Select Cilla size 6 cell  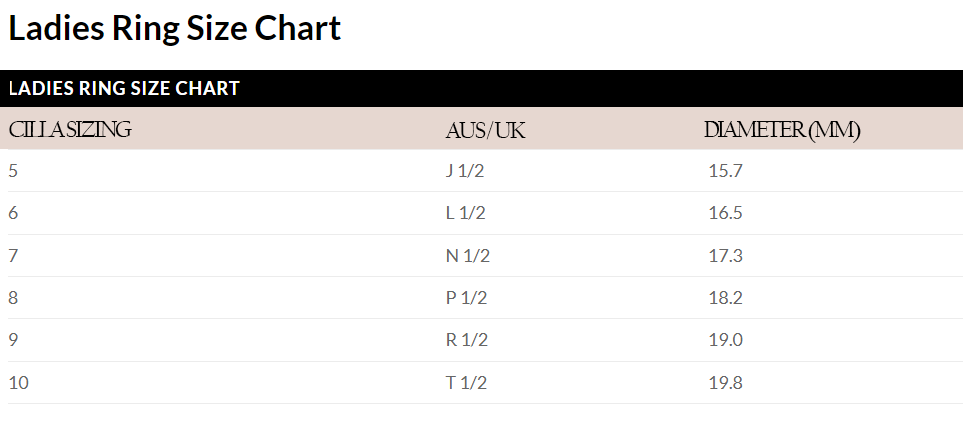13,213
